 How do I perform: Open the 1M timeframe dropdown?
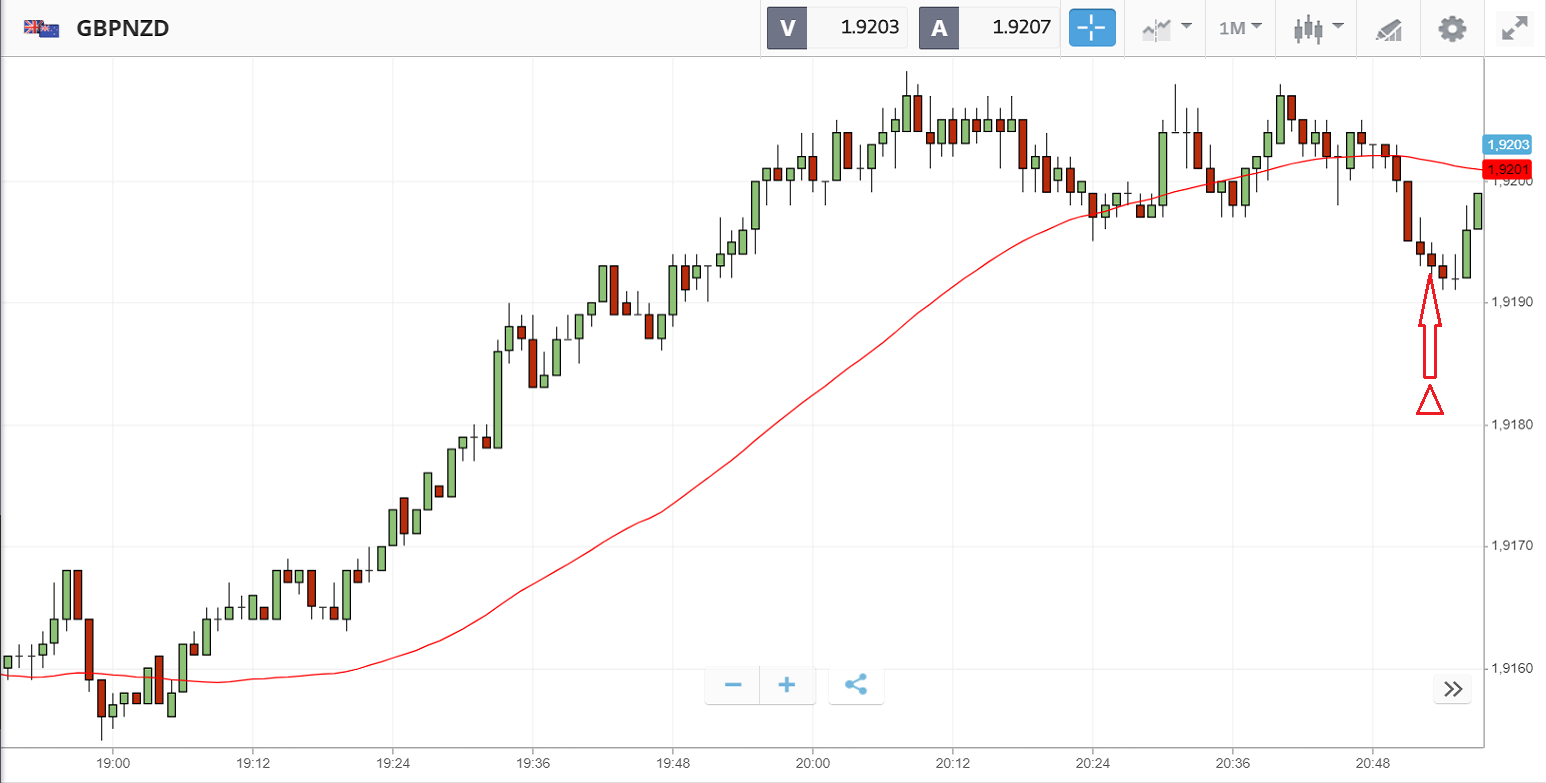coord(1240,28)
